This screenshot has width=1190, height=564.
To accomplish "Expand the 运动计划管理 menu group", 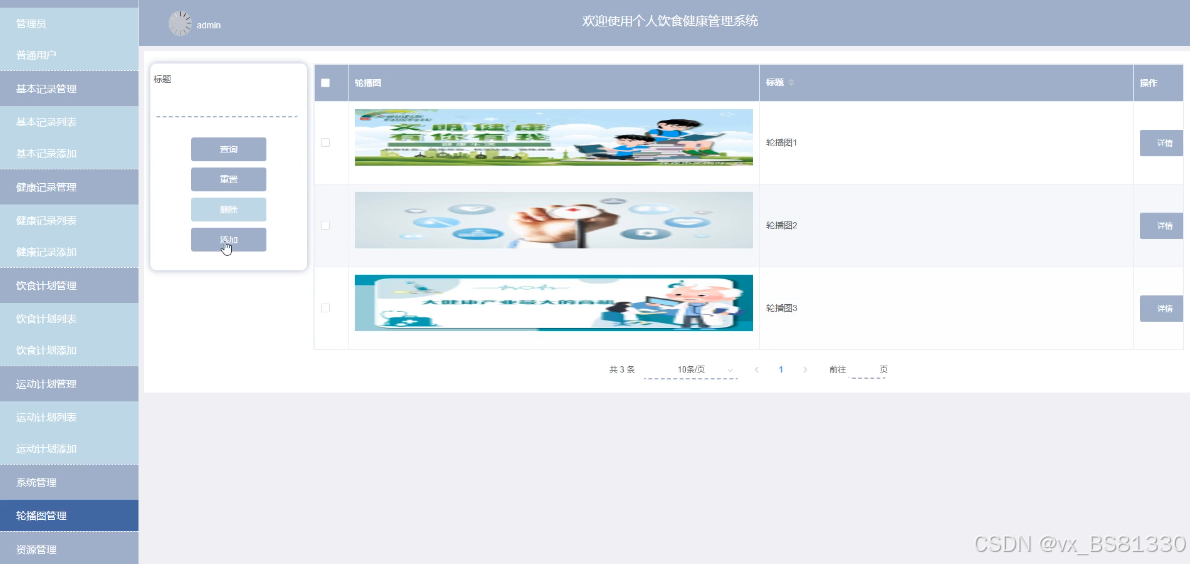I will pyautogui.click(x=69, y=384).
